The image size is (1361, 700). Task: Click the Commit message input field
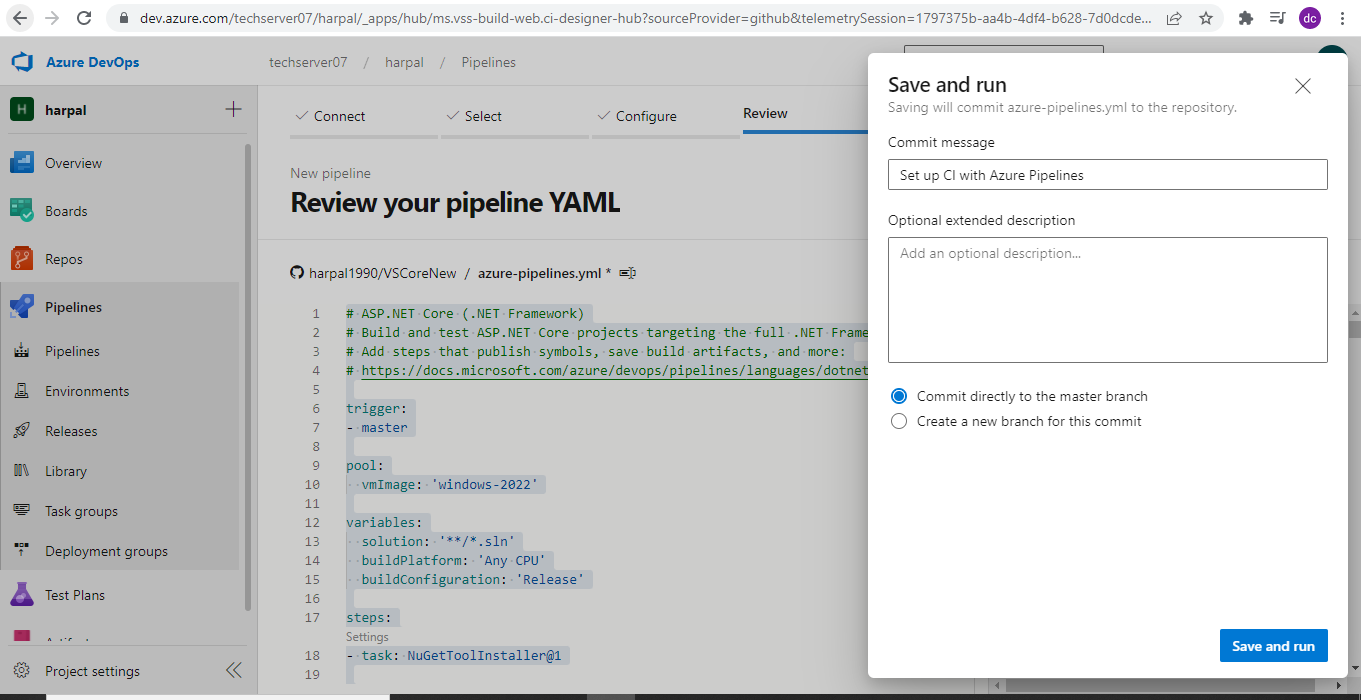pos(1107,175)
